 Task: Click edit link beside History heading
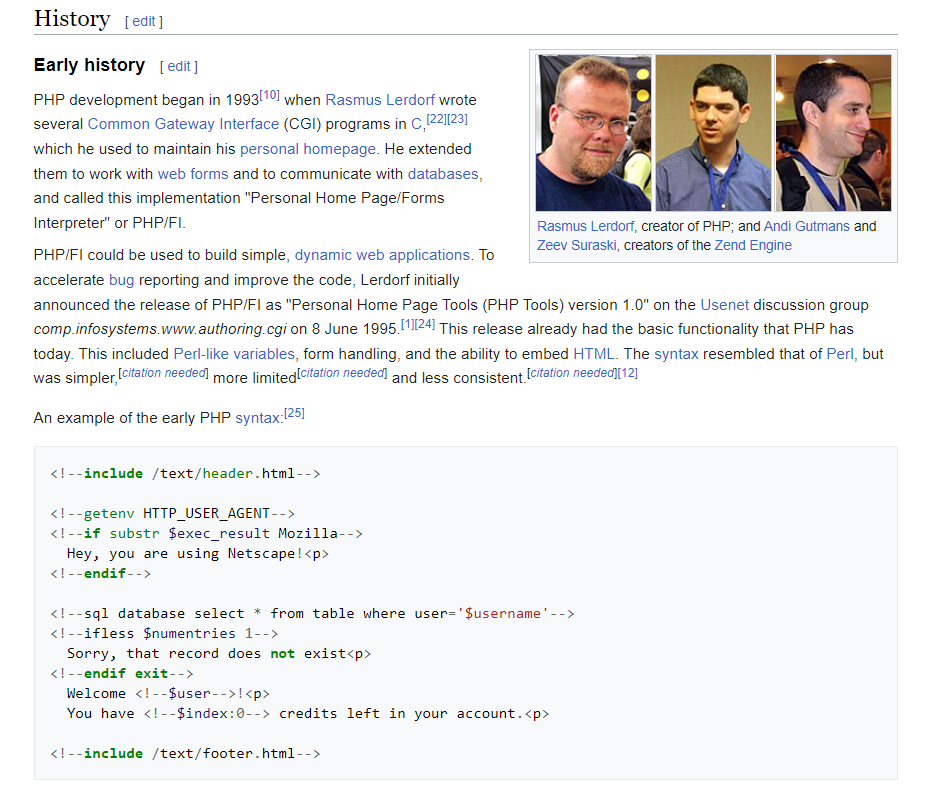point(144,22)
